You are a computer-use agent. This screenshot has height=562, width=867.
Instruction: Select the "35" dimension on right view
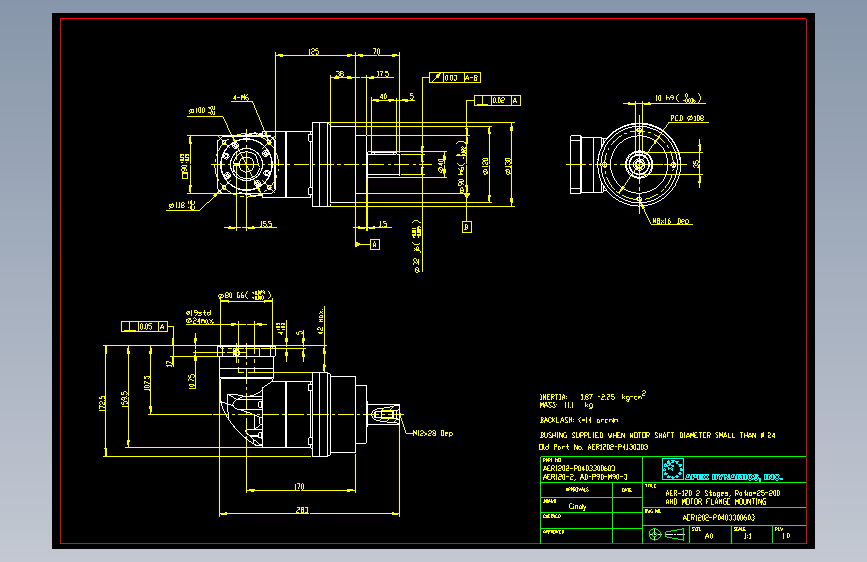click(696, 164)
